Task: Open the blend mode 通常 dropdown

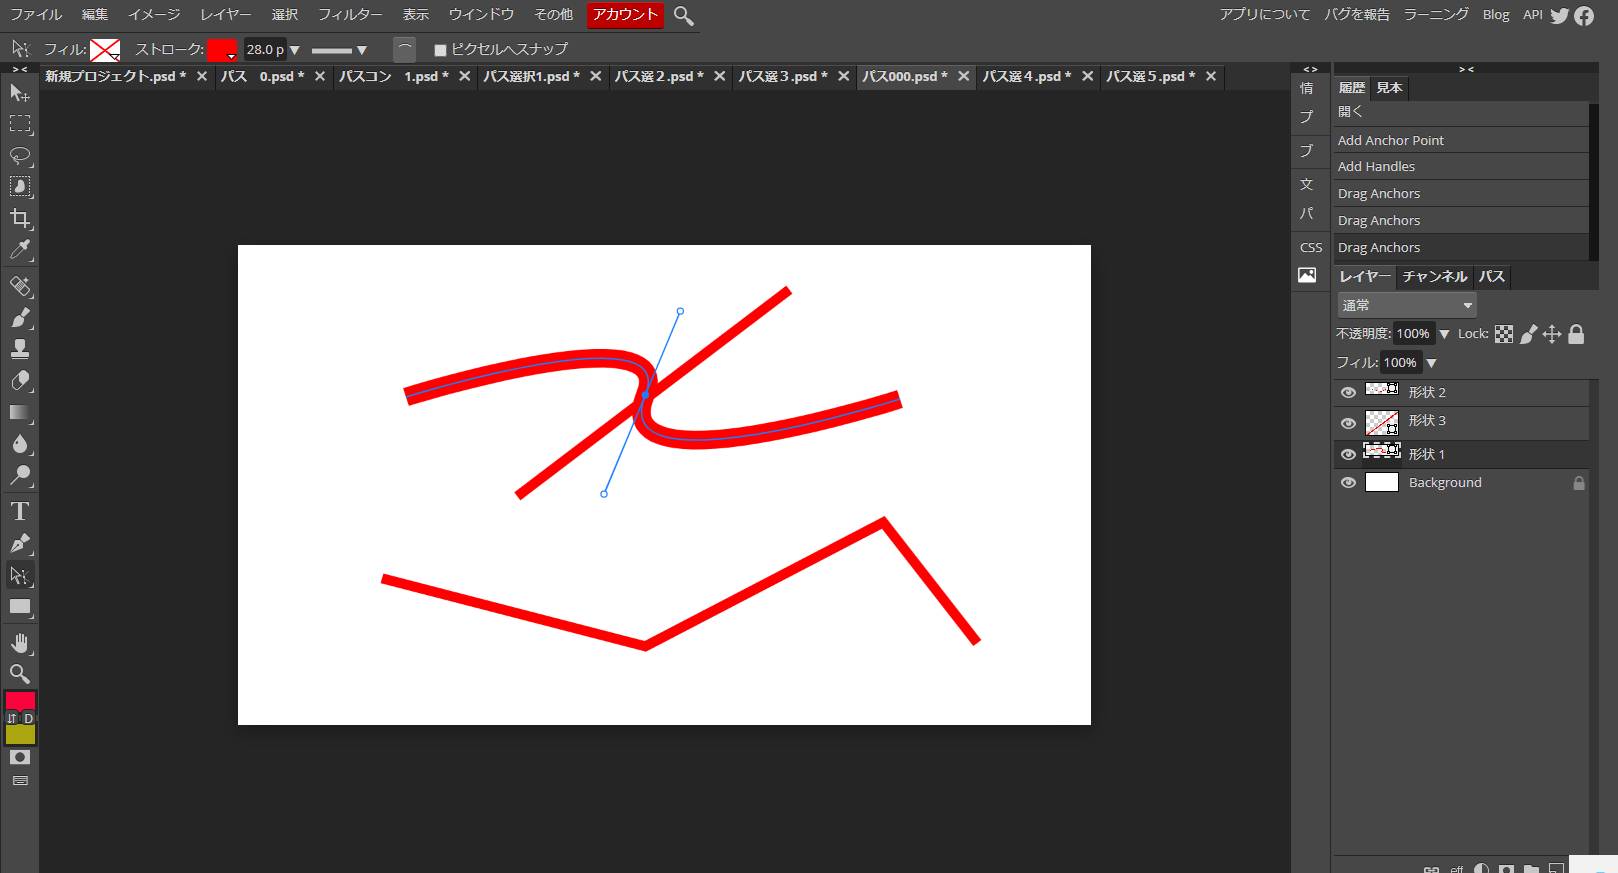Action: point(1406,305)
